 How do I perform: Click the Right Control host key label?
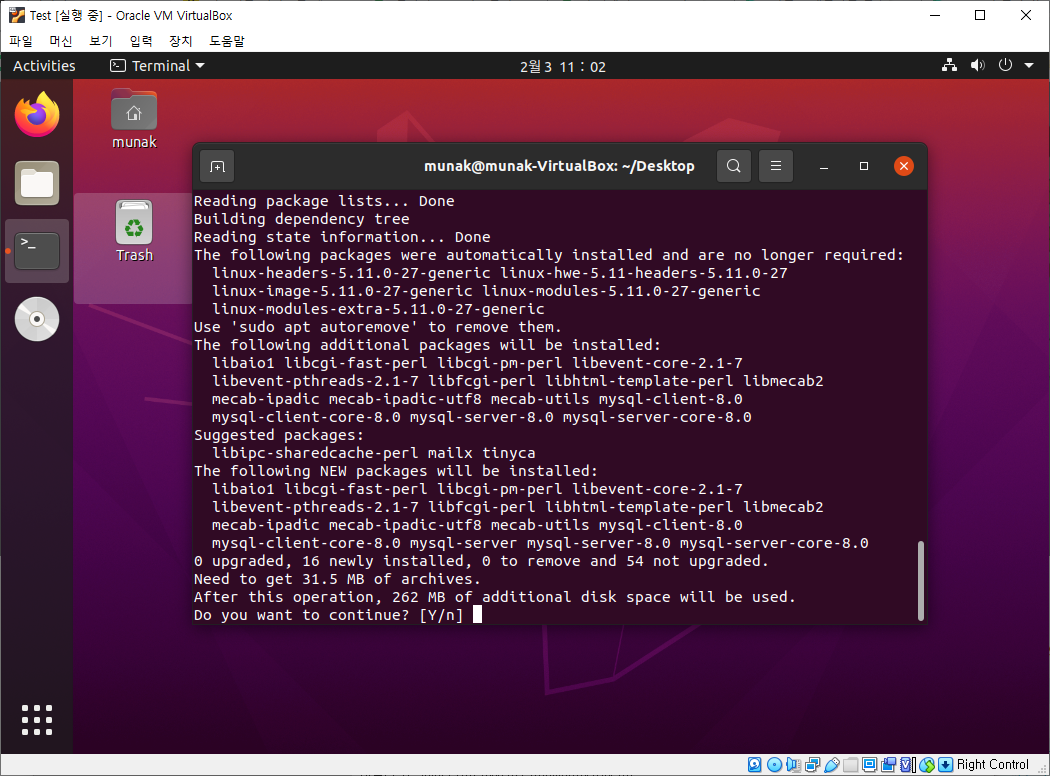click(992, 764)
